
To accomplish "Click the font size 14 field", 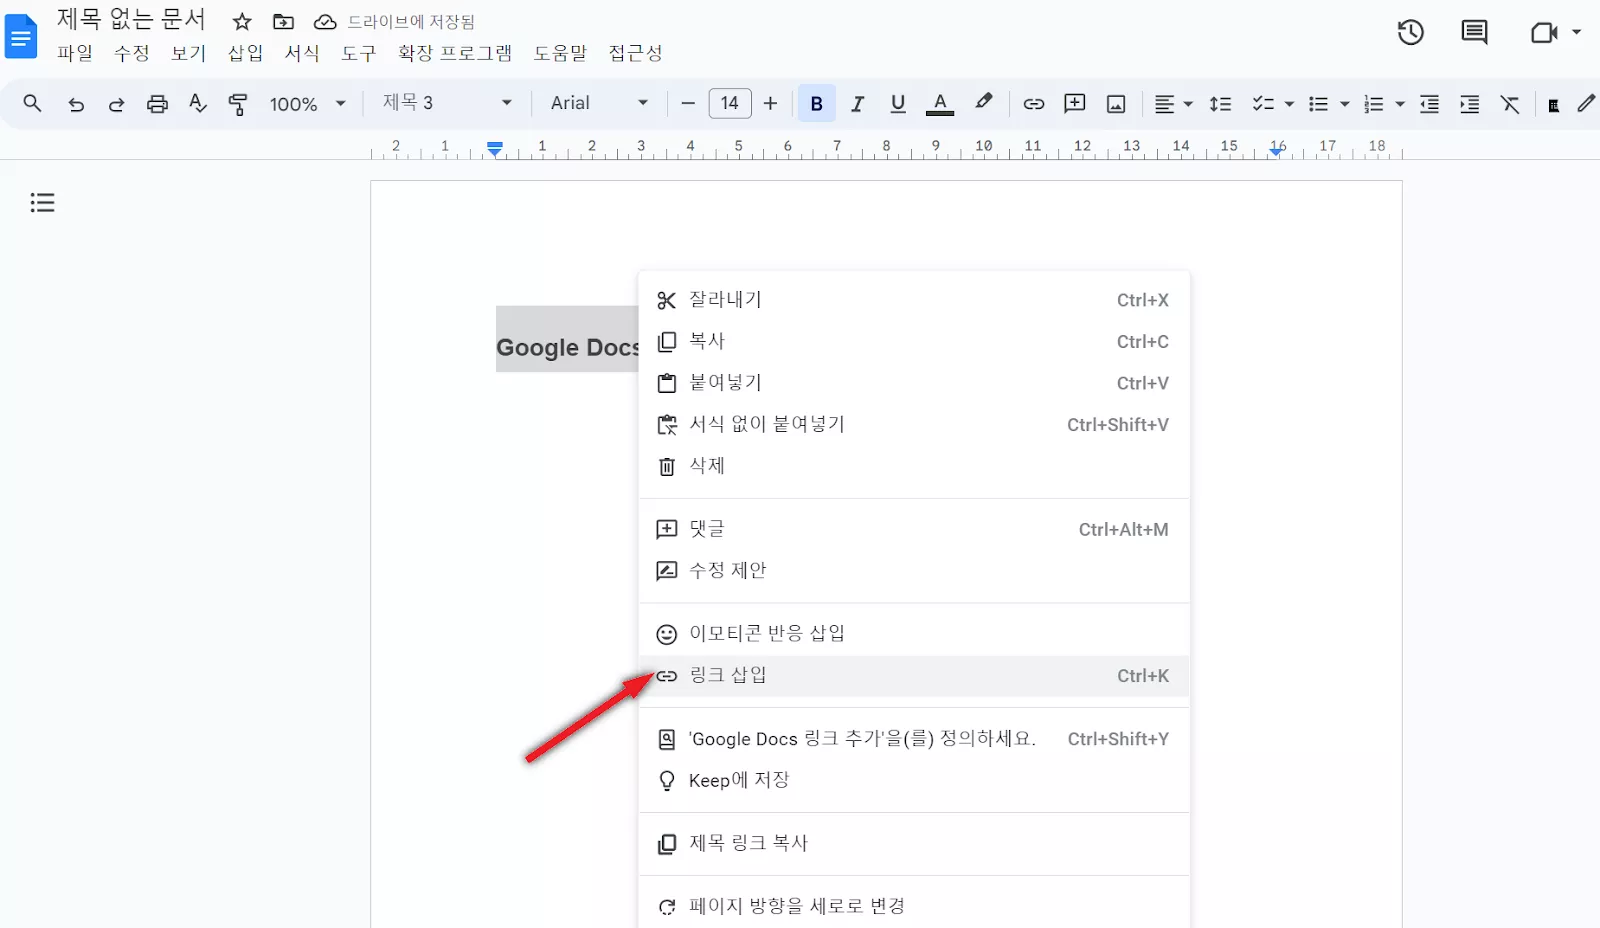I will (730, 103).
